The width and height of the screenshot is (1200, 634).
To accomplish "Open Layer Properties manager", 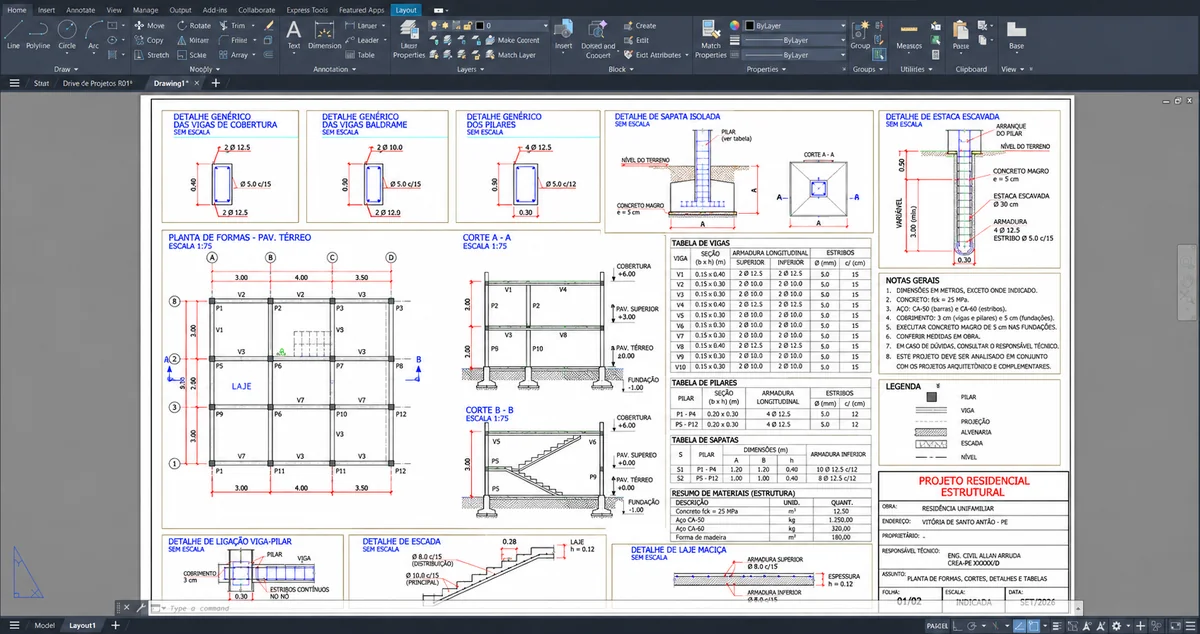I will pyautogui.click(x=409, y=38).
